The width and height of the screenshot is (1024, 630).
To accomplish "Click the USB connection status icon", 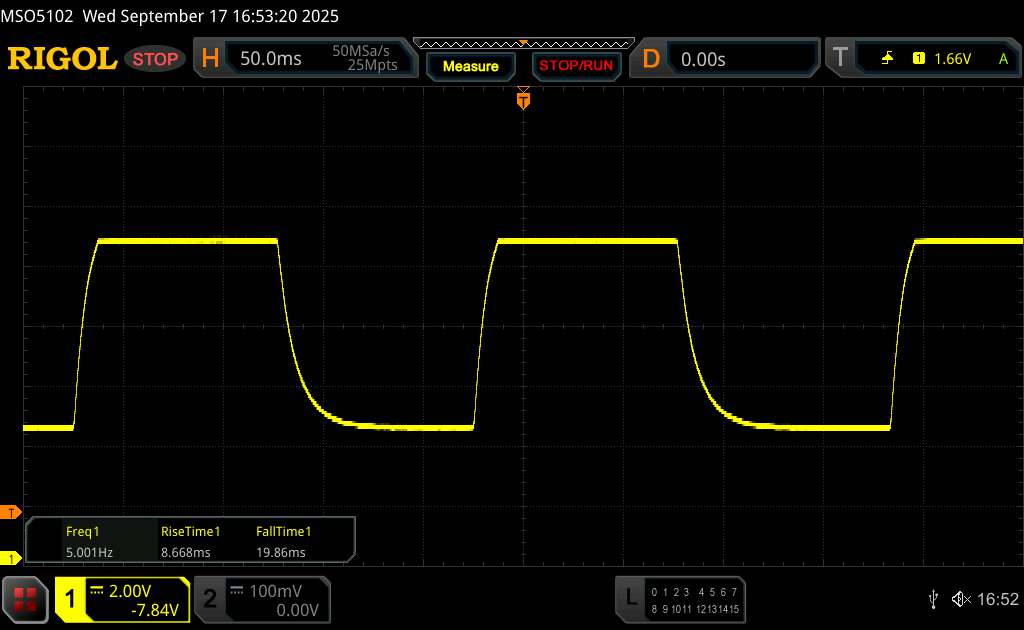I will tap(934, 598).
